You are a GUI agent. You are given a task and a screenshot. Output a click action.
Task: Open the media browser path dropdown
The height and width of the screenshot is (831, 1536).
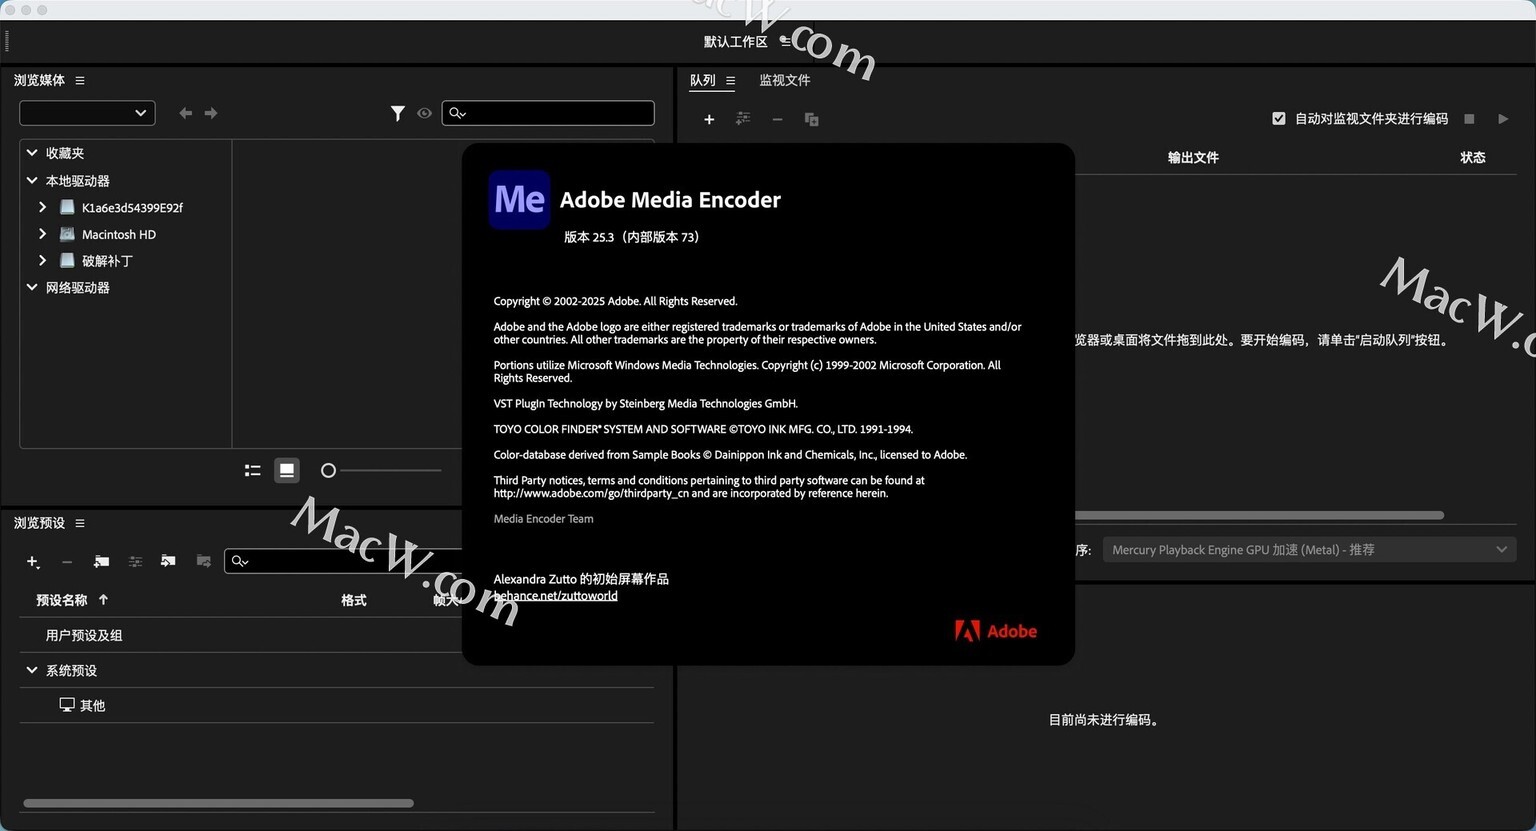click(x=87, y=113)
